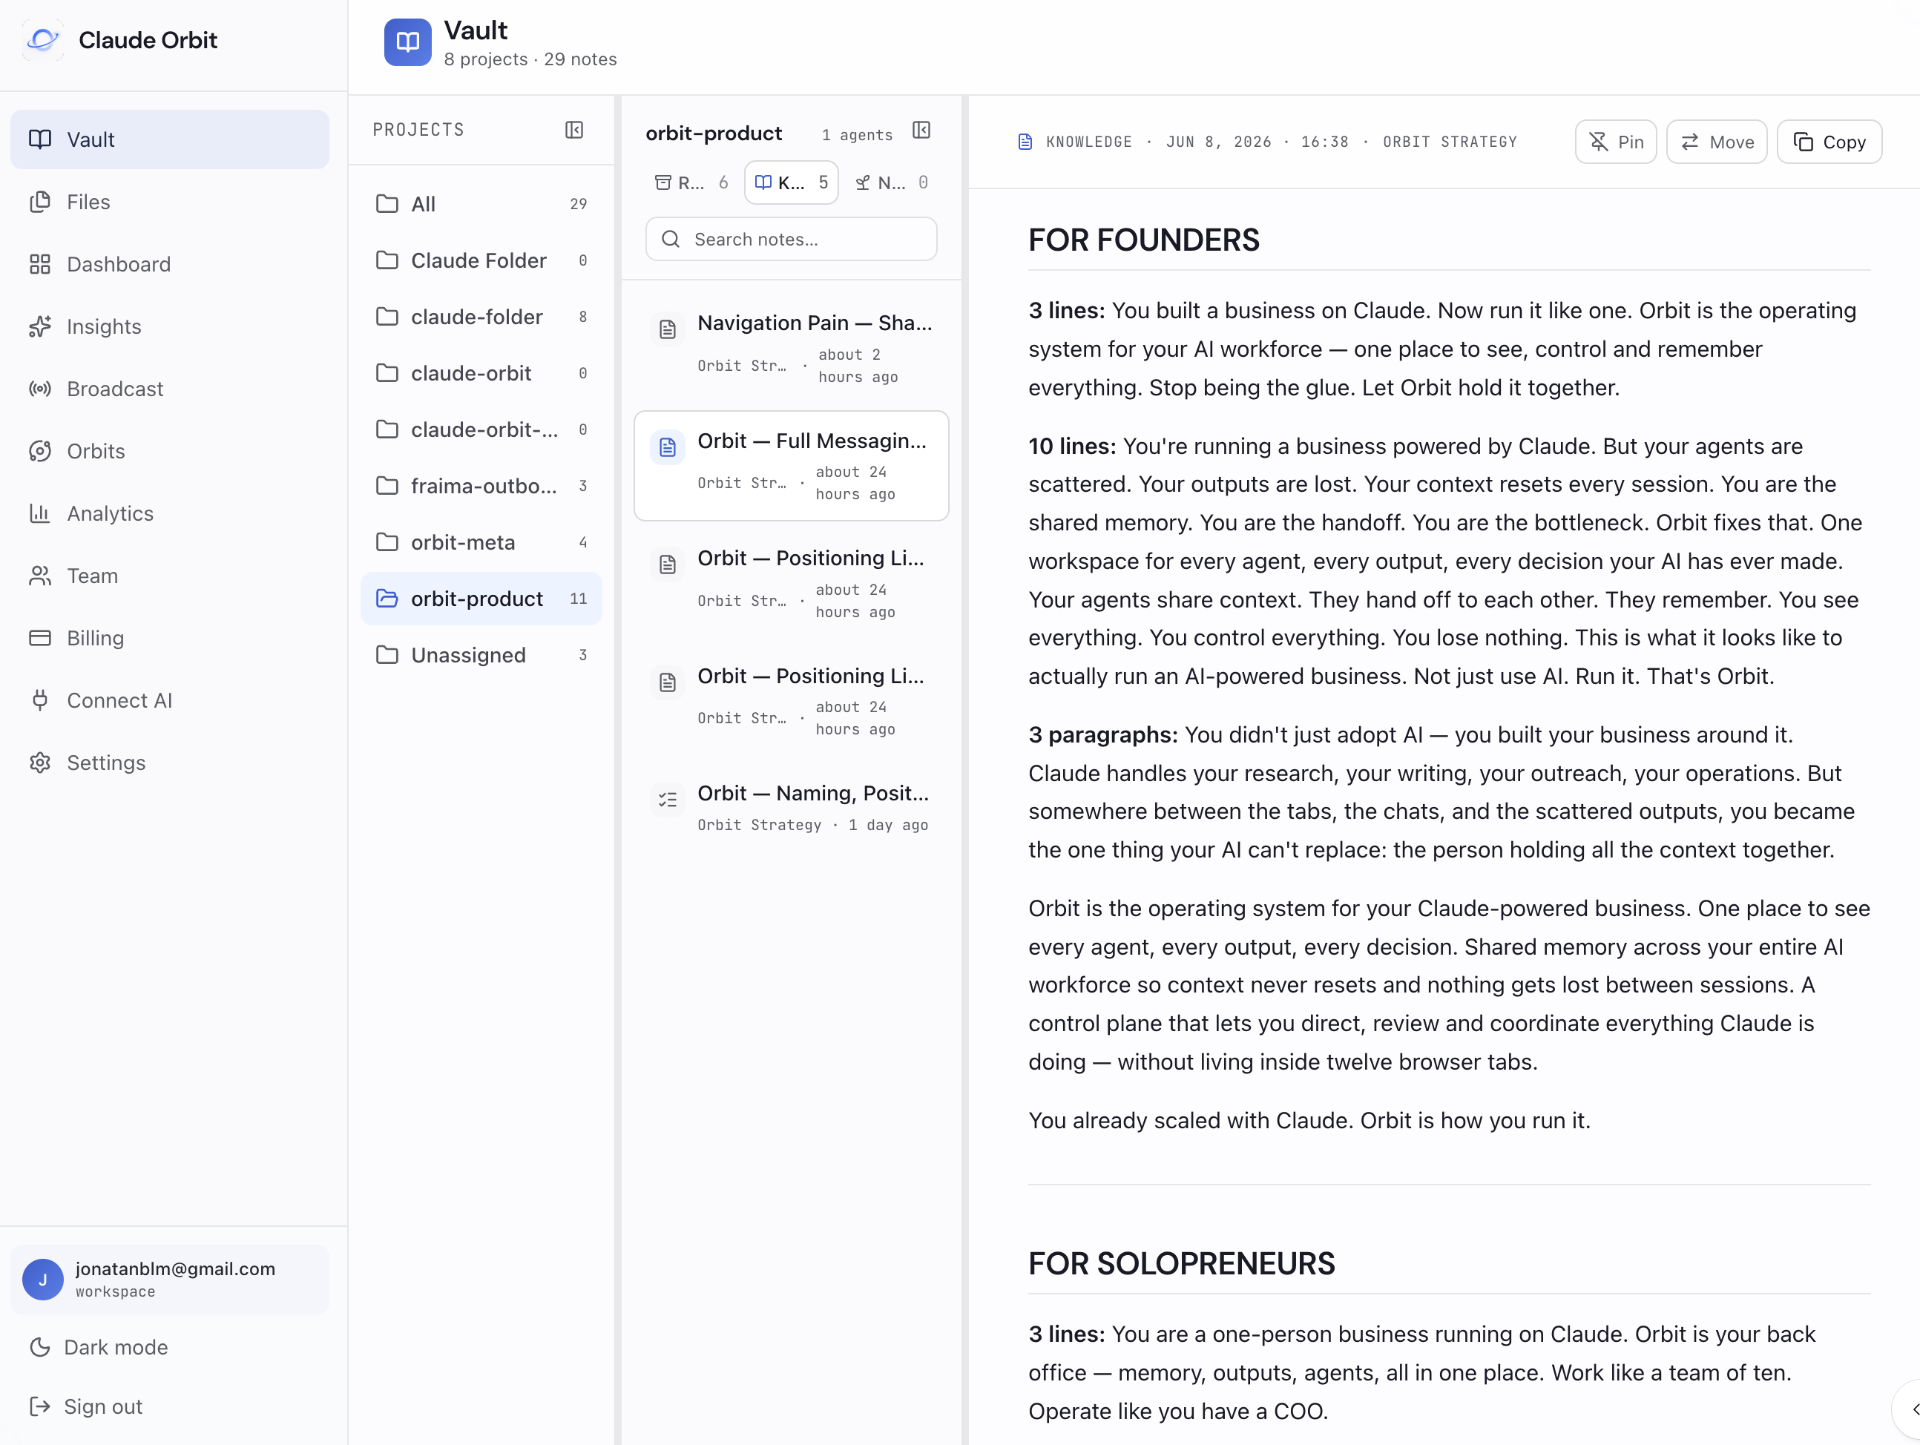Screen dimensions: 1920x1445
Task: Select the All projects folder
Action: 481,204
